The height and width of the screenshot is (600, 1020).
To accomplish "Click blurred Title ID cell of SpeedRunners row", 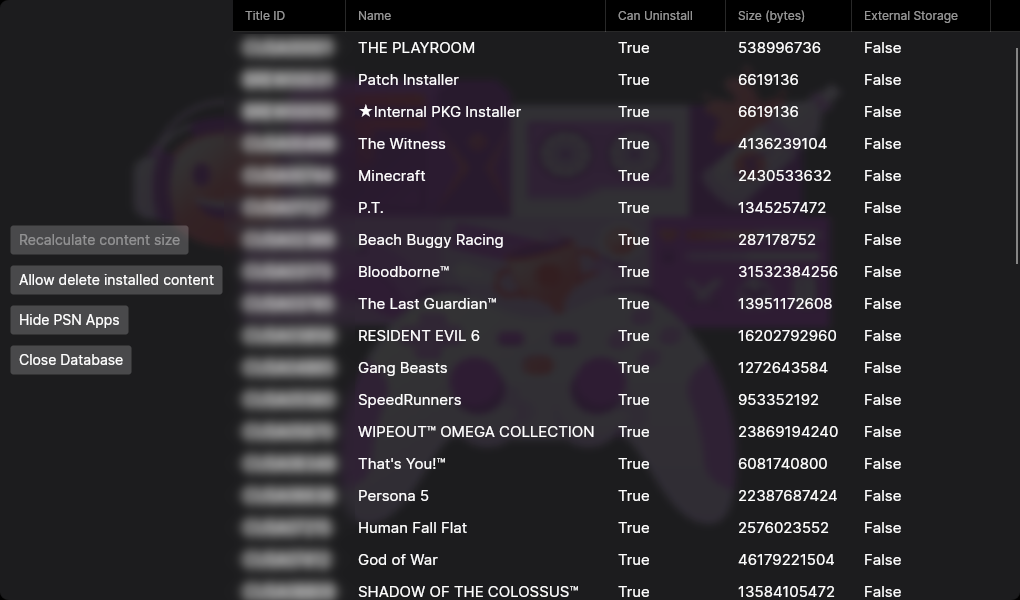I will click(289, 400).
